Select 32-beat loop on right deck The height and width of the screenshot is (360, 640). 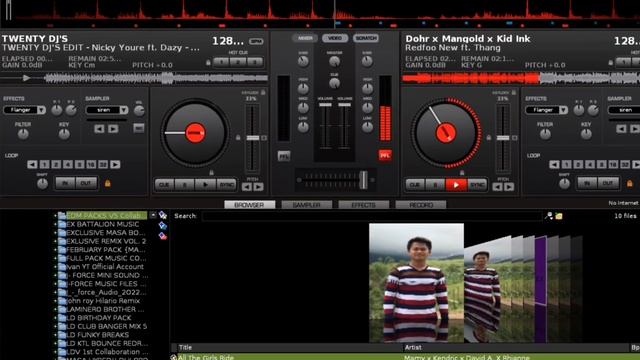(x=625, y=164)
